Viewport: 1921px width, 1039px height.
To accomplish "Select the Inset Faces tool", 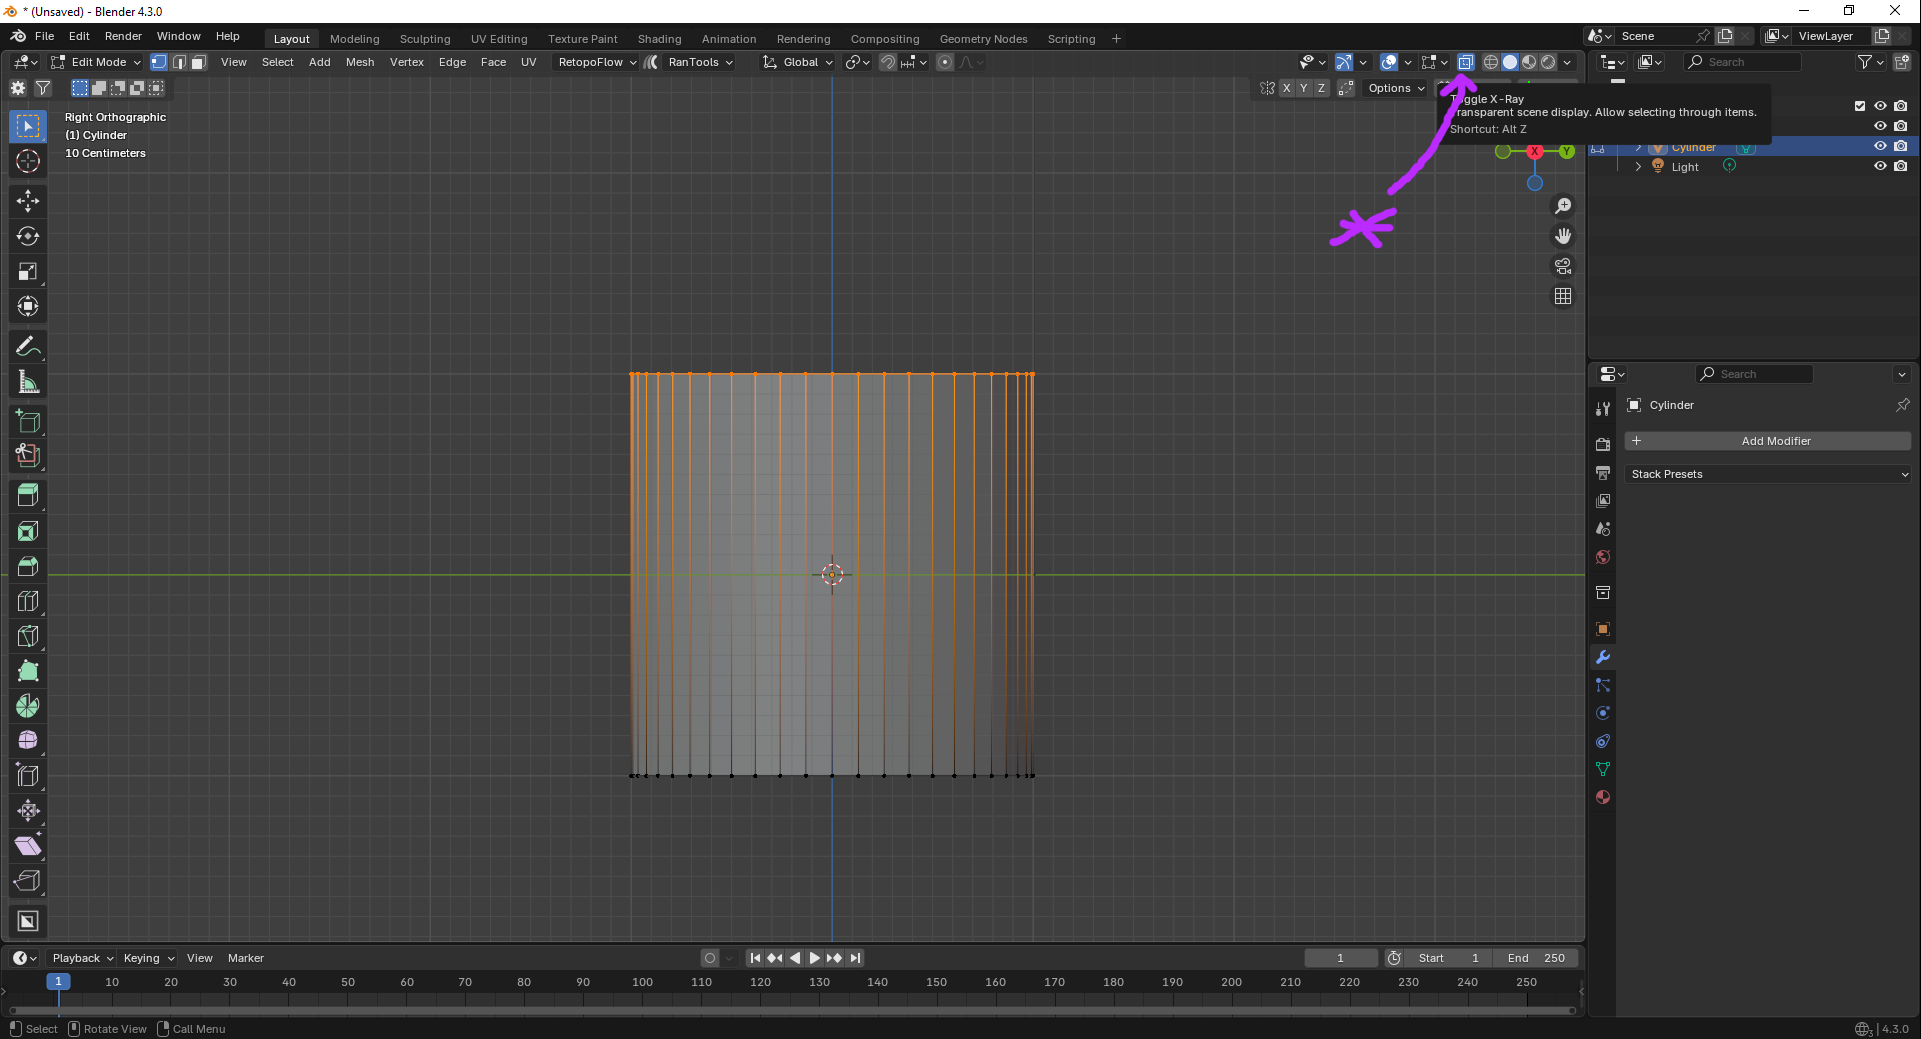I will tap(28, 531).
